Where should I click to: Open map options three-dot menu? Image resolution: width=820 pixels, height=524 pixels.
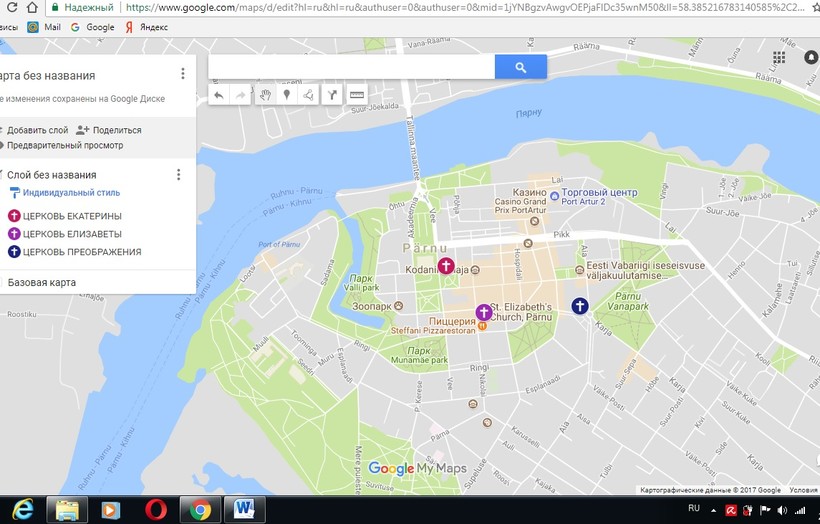(x=182, y=74)
